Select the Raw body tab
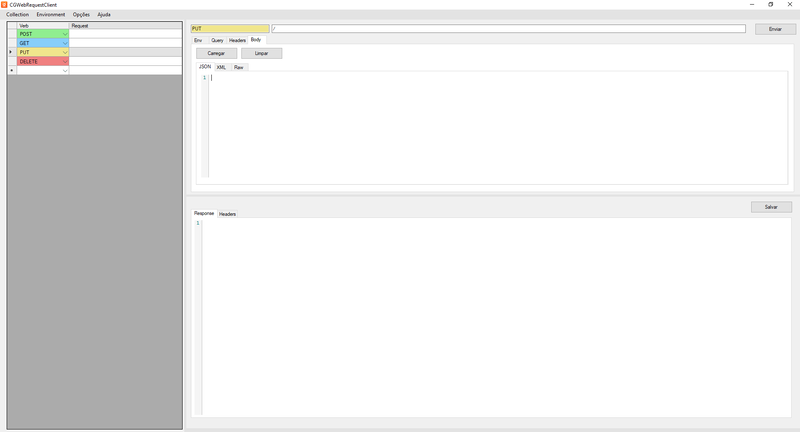 (239, 67)
